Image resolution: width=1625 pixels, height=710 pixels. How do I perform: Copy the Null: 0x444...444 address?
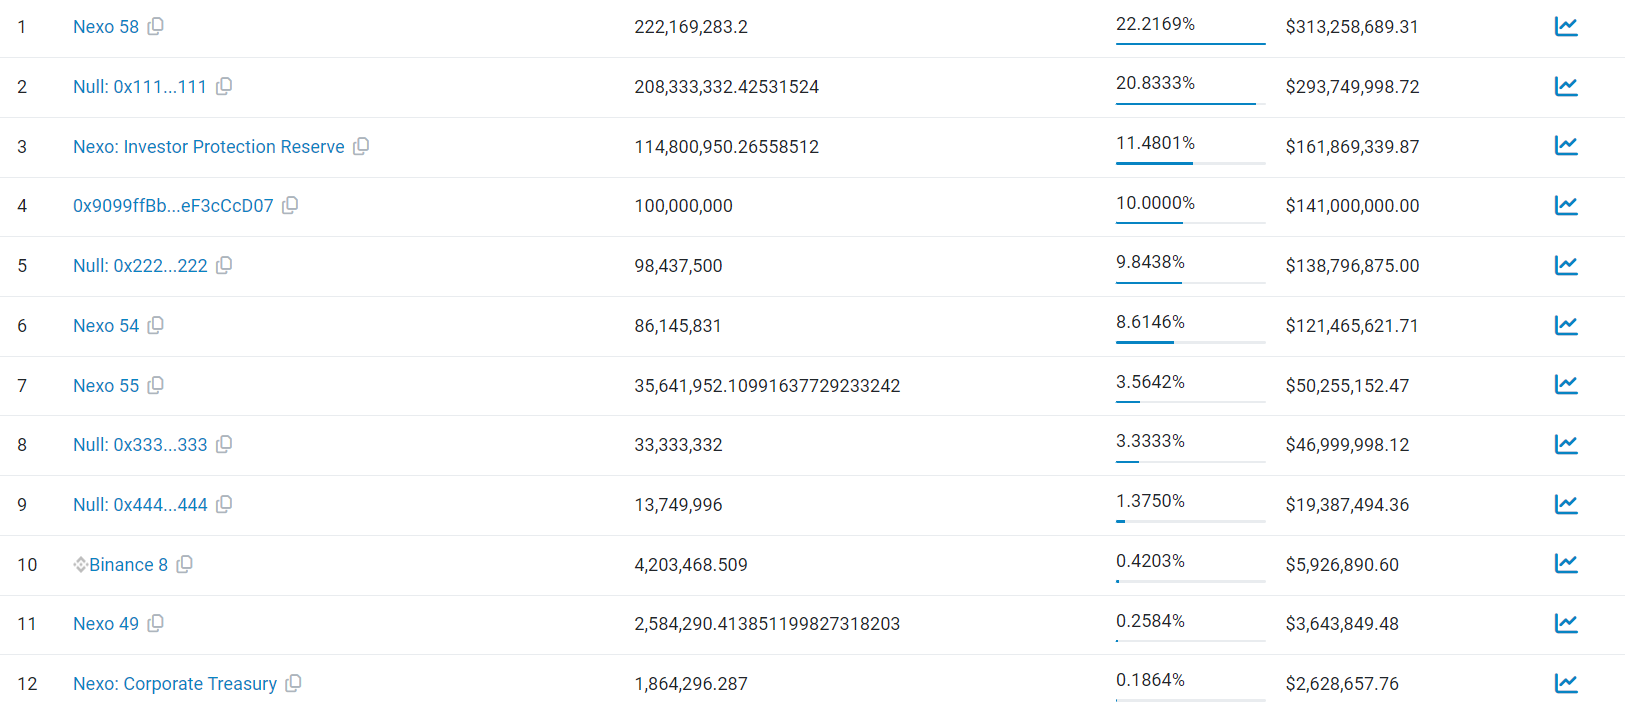(224, 504)
